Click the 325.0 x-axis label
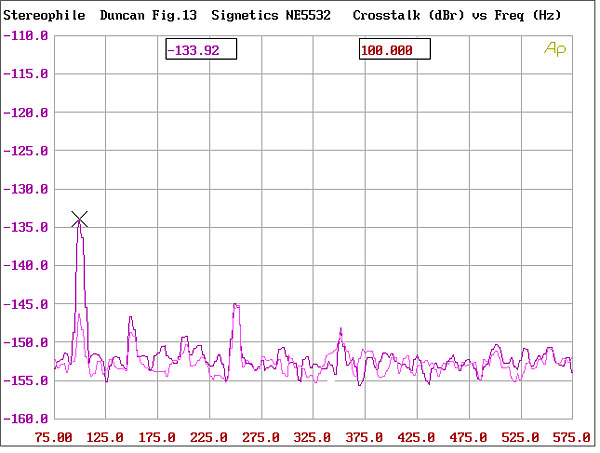 click(312, 437)
